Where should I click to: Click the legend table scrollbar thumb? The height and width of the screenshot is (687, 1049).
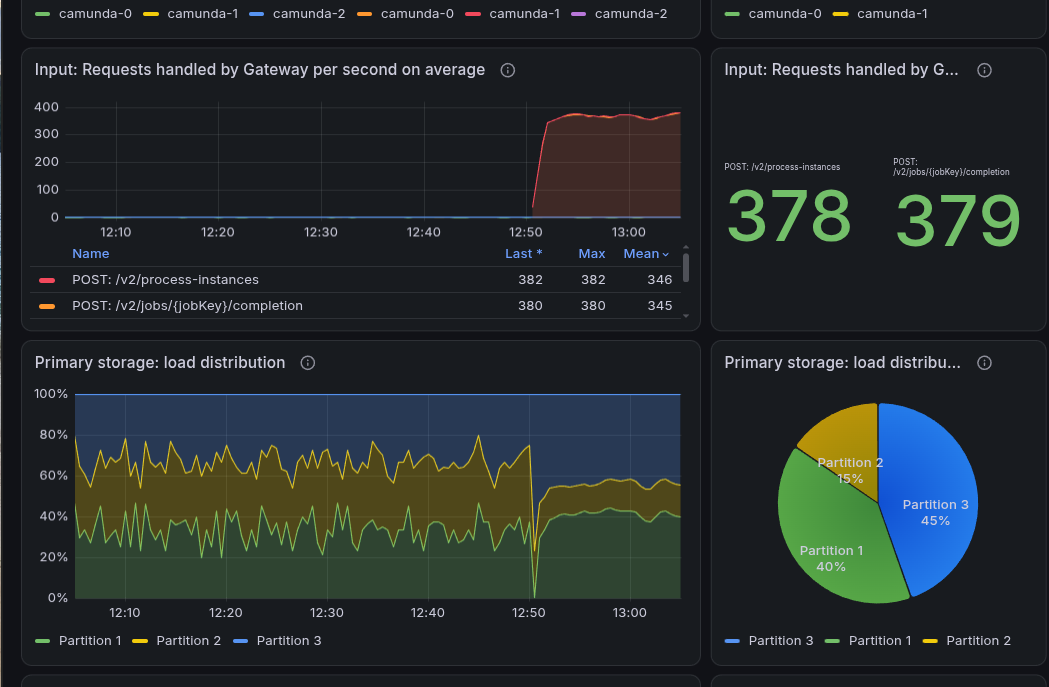[686, 268]
